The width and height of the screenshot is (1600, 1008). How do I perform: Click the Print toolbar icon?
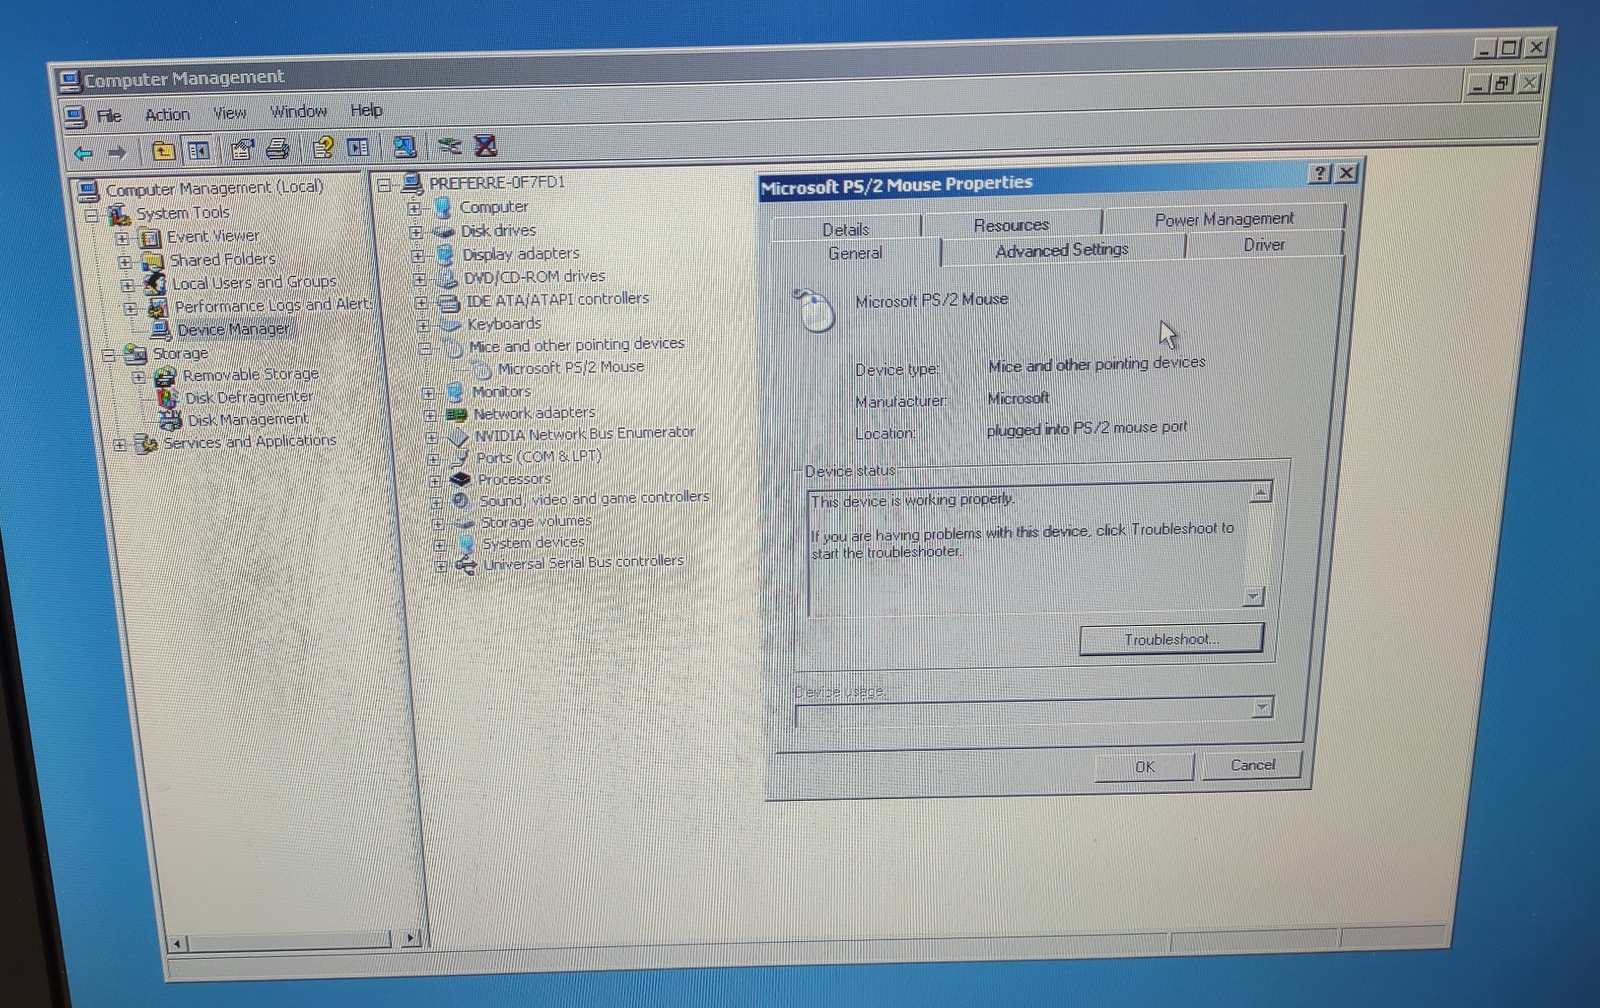(x=278, y=149)
